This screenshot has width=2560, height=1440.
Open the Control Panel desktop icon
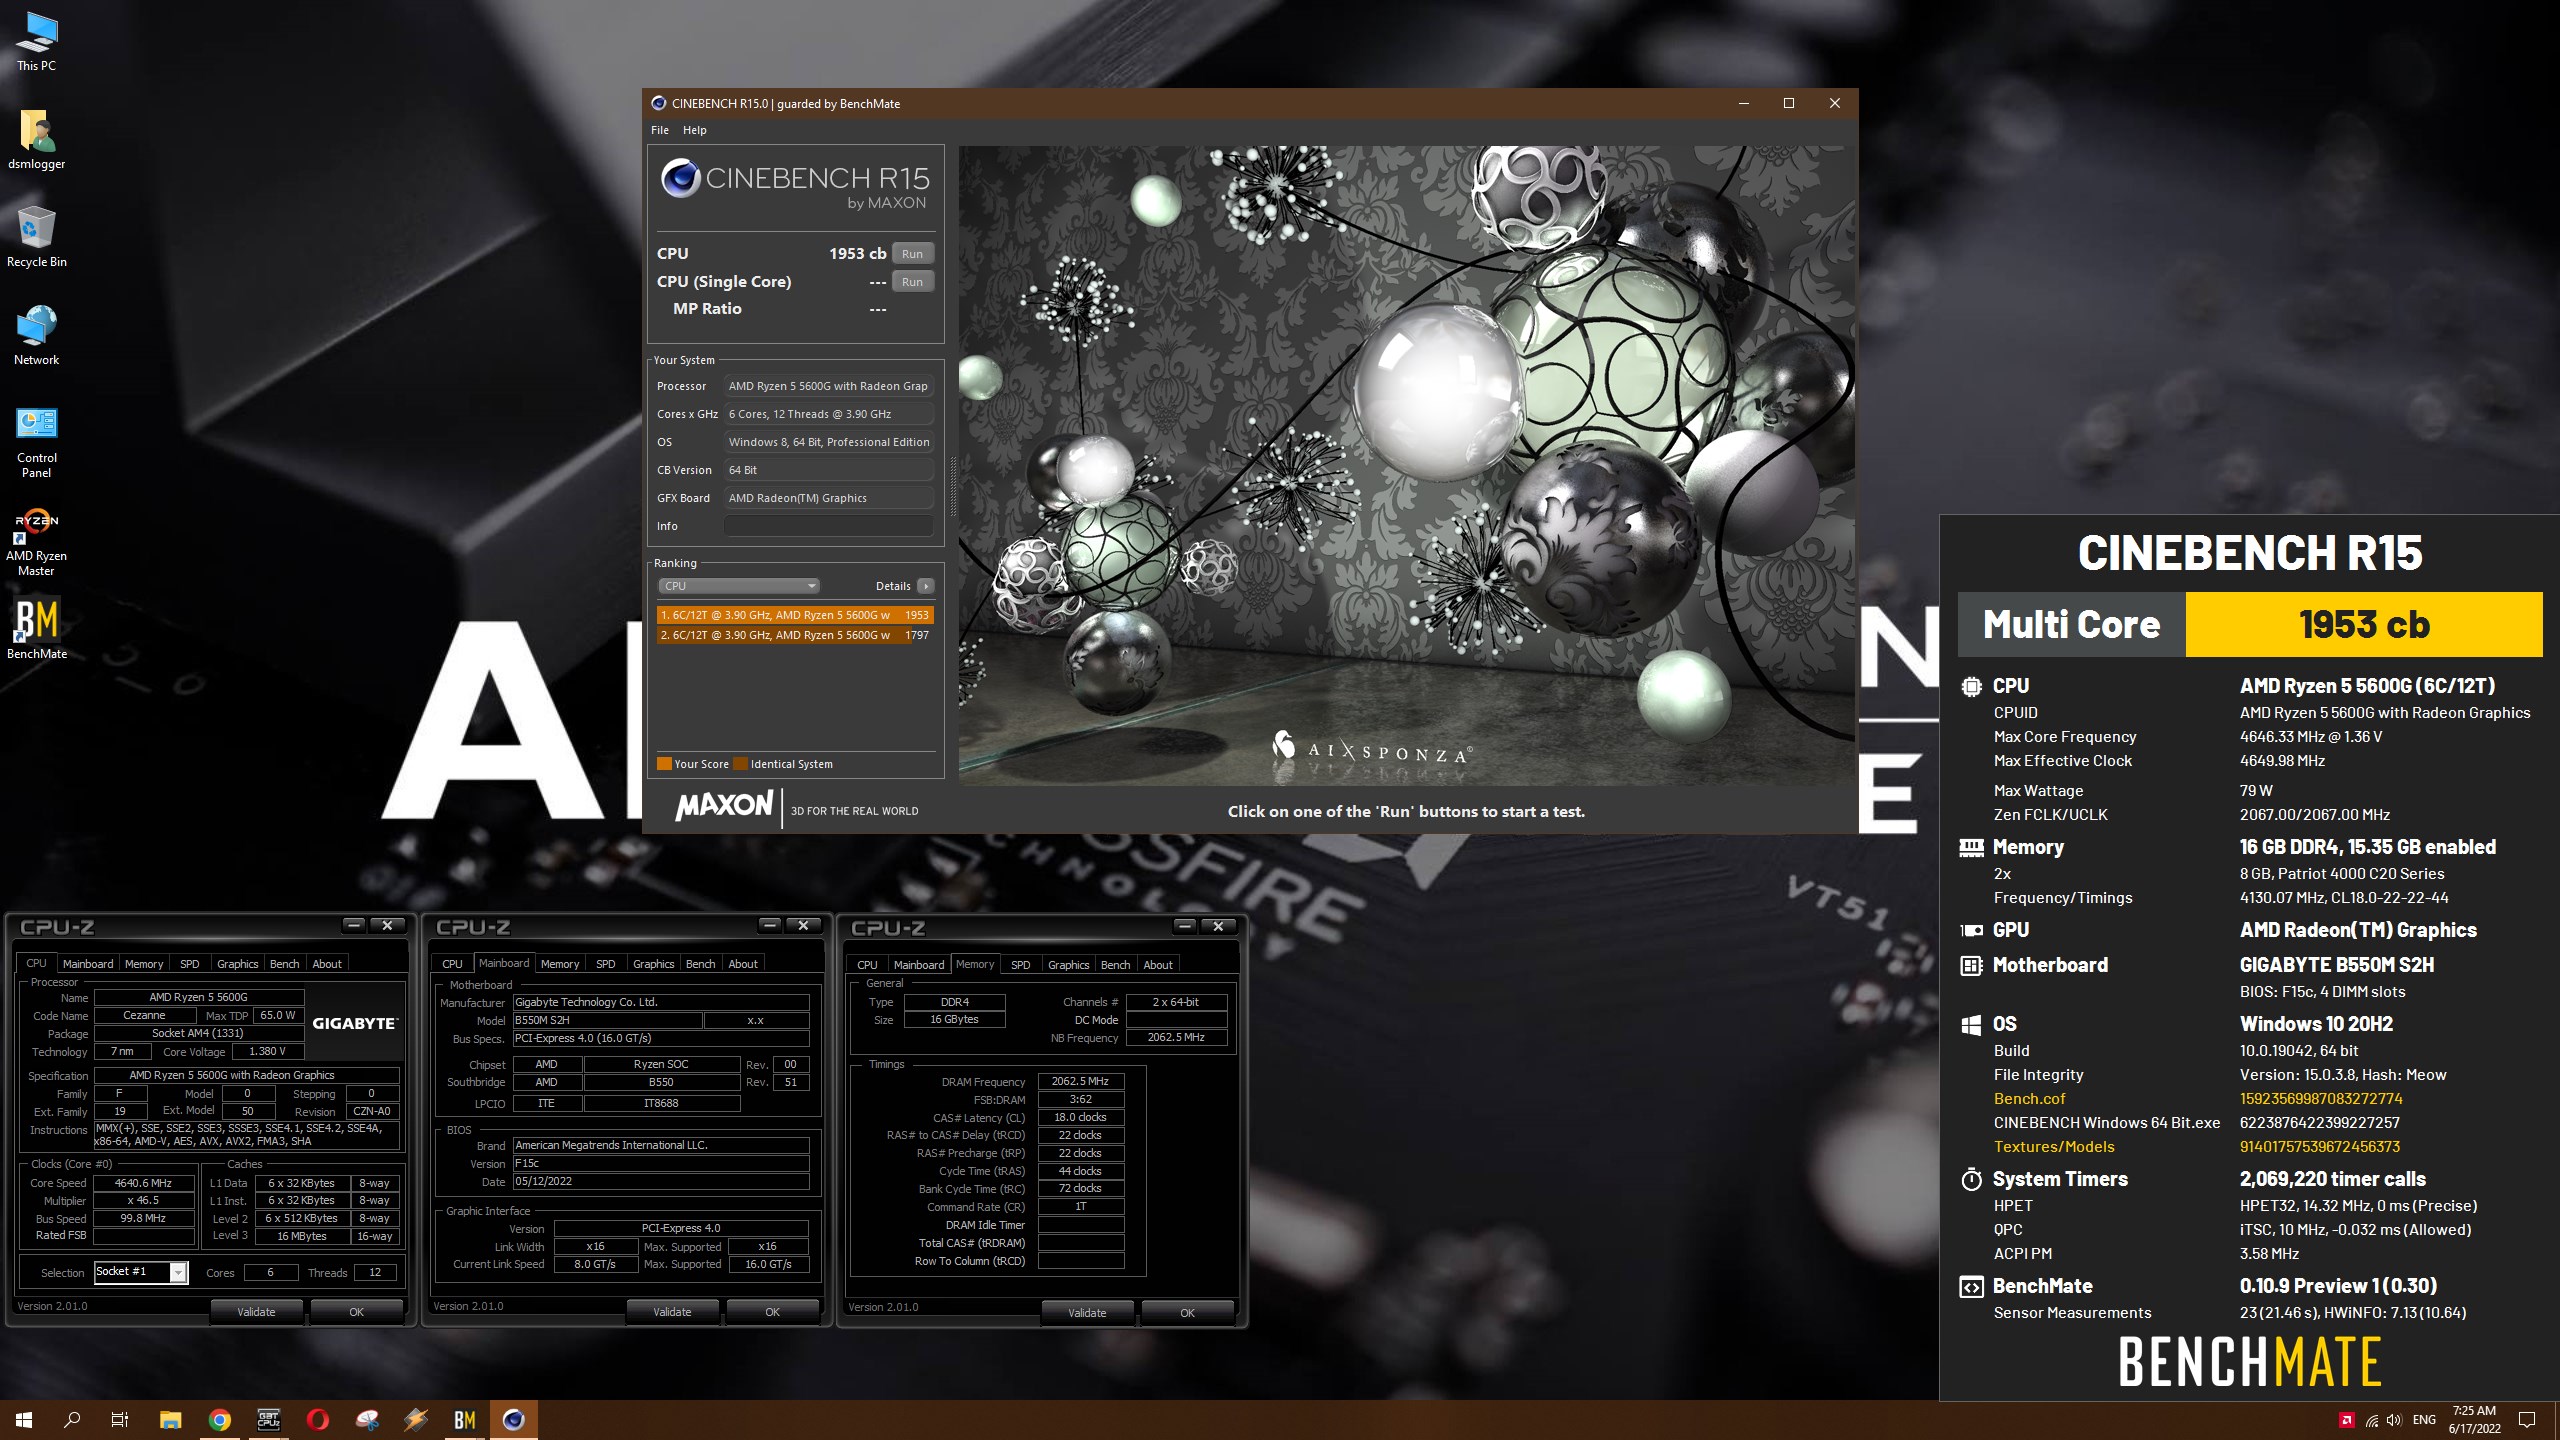36,441
